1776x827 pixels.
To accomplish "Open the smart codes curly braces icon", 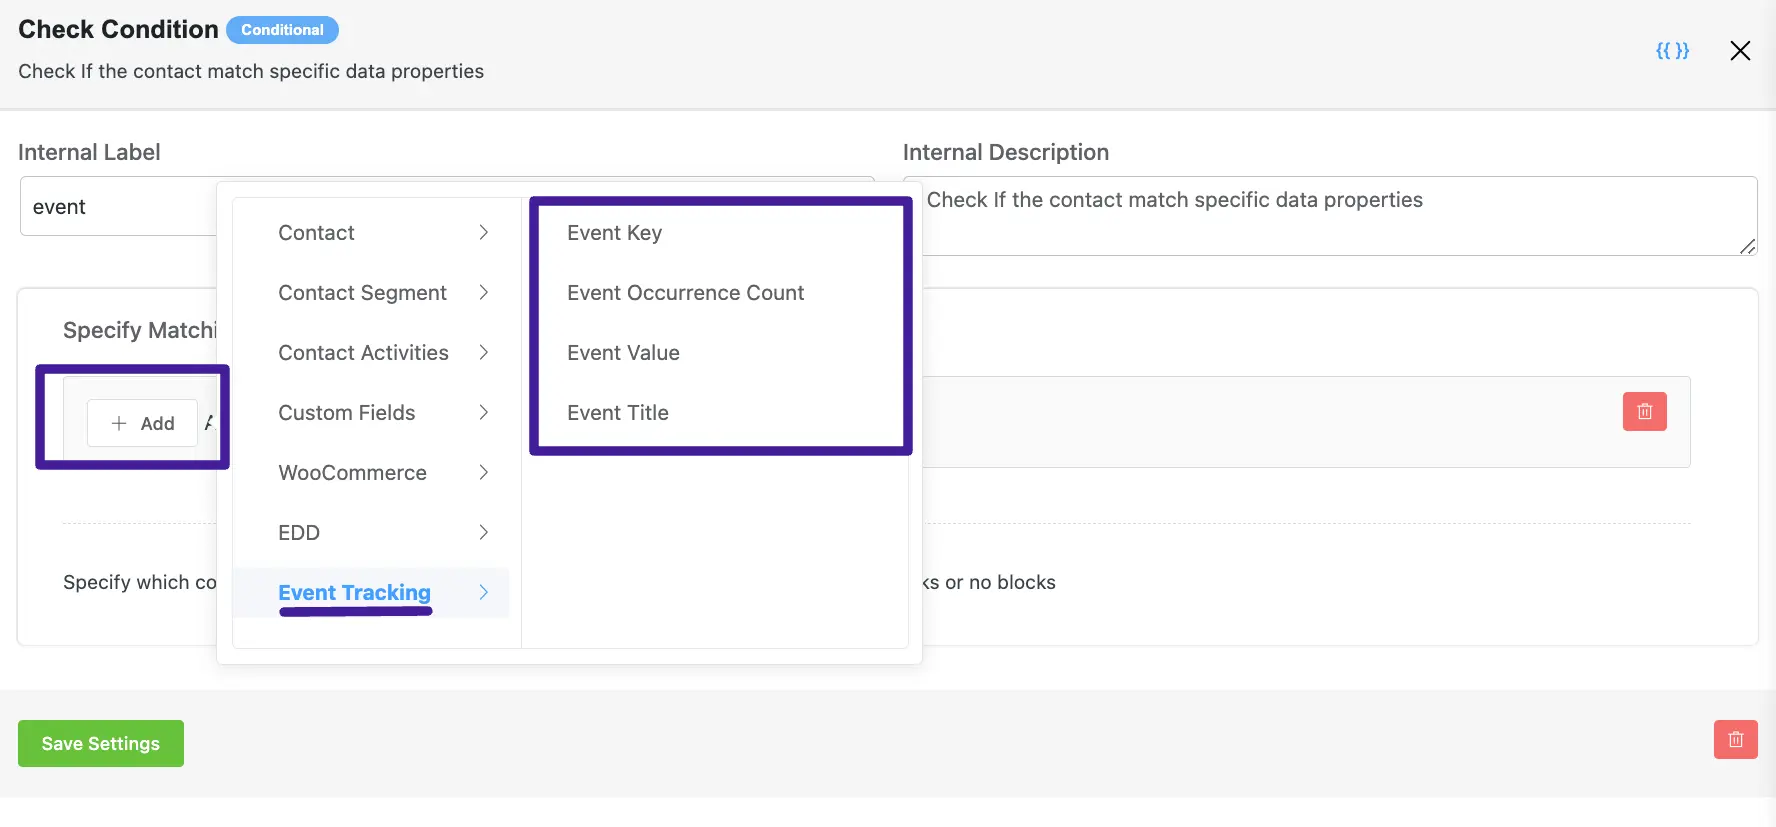I will coord(1672,50).
